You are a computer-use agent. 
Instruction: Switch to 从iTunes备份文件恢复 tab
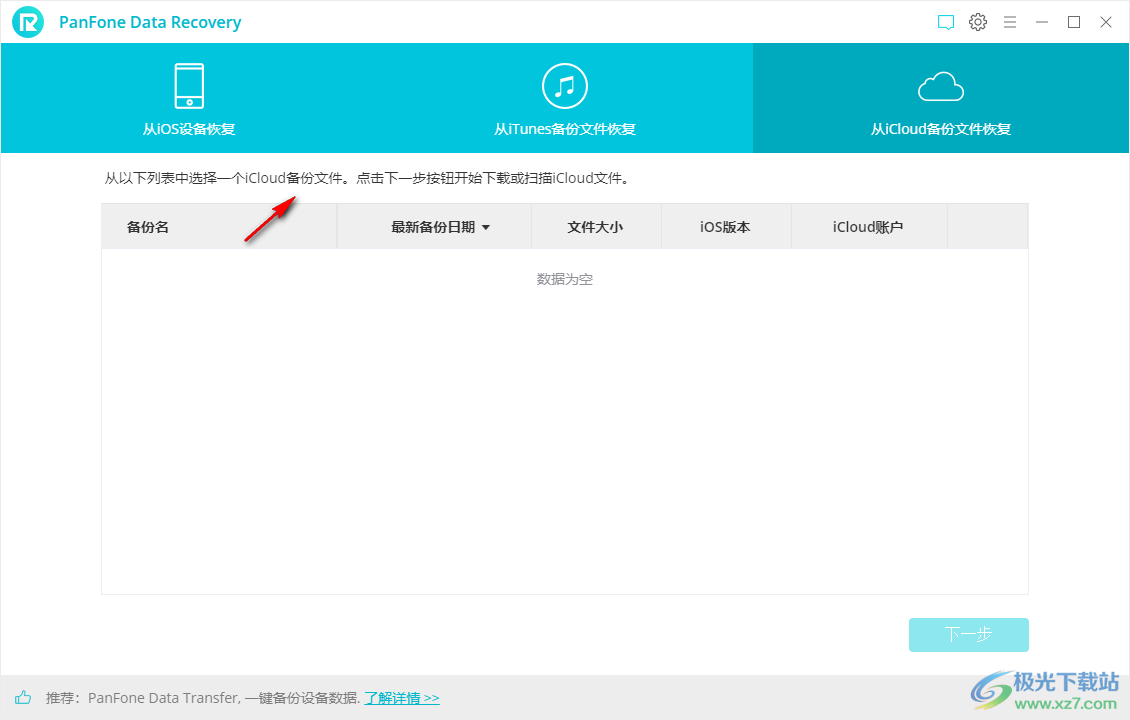click(x=565, y=98)
